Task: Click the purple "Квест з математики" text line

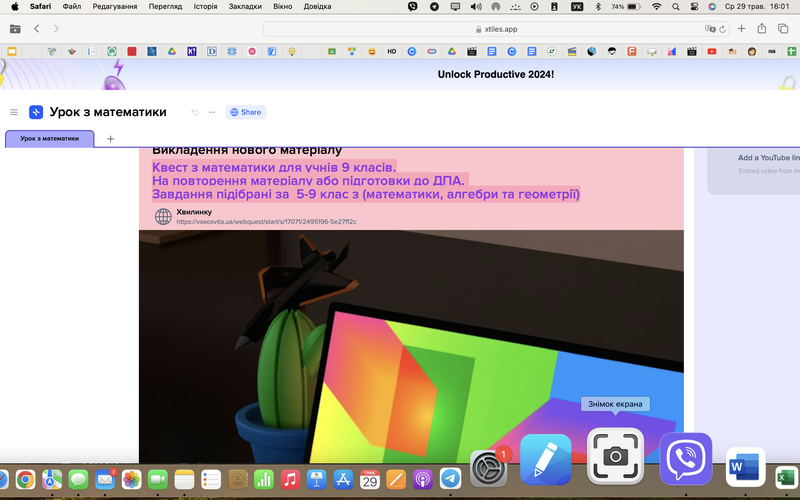Action: [x=274, y=167]
